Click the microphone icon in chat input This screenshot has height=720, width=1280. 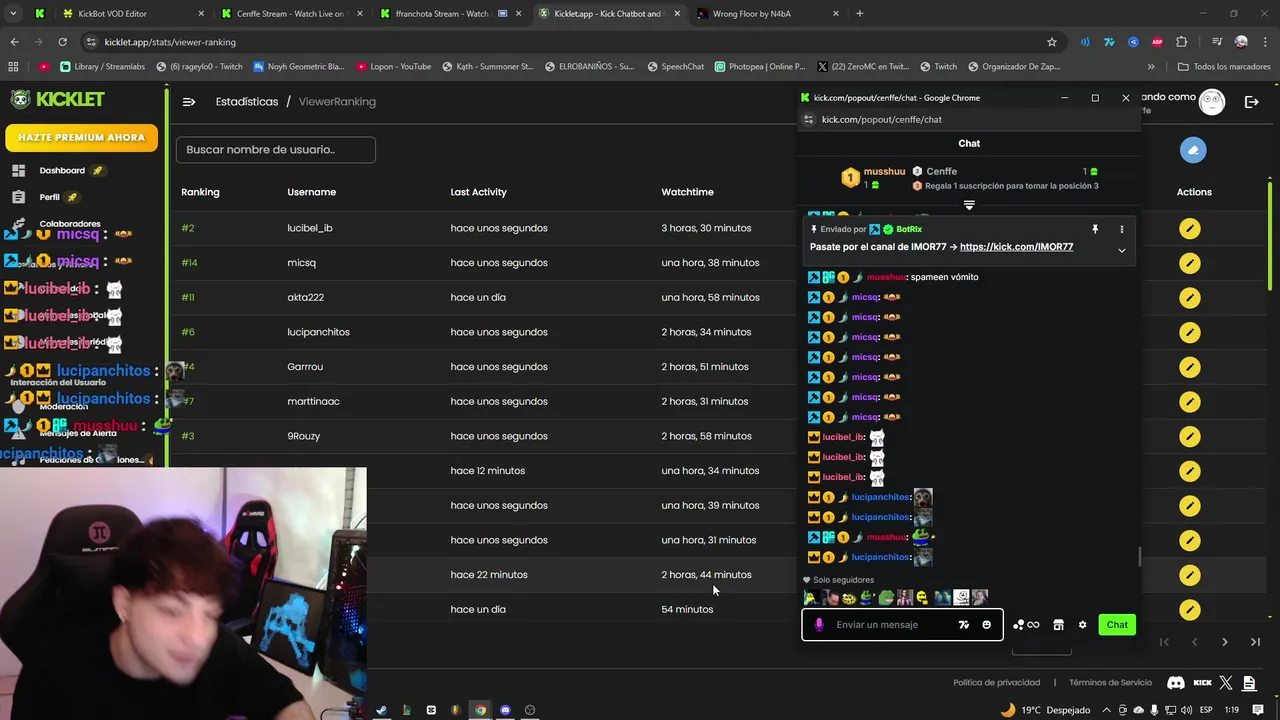coord(819,625)
